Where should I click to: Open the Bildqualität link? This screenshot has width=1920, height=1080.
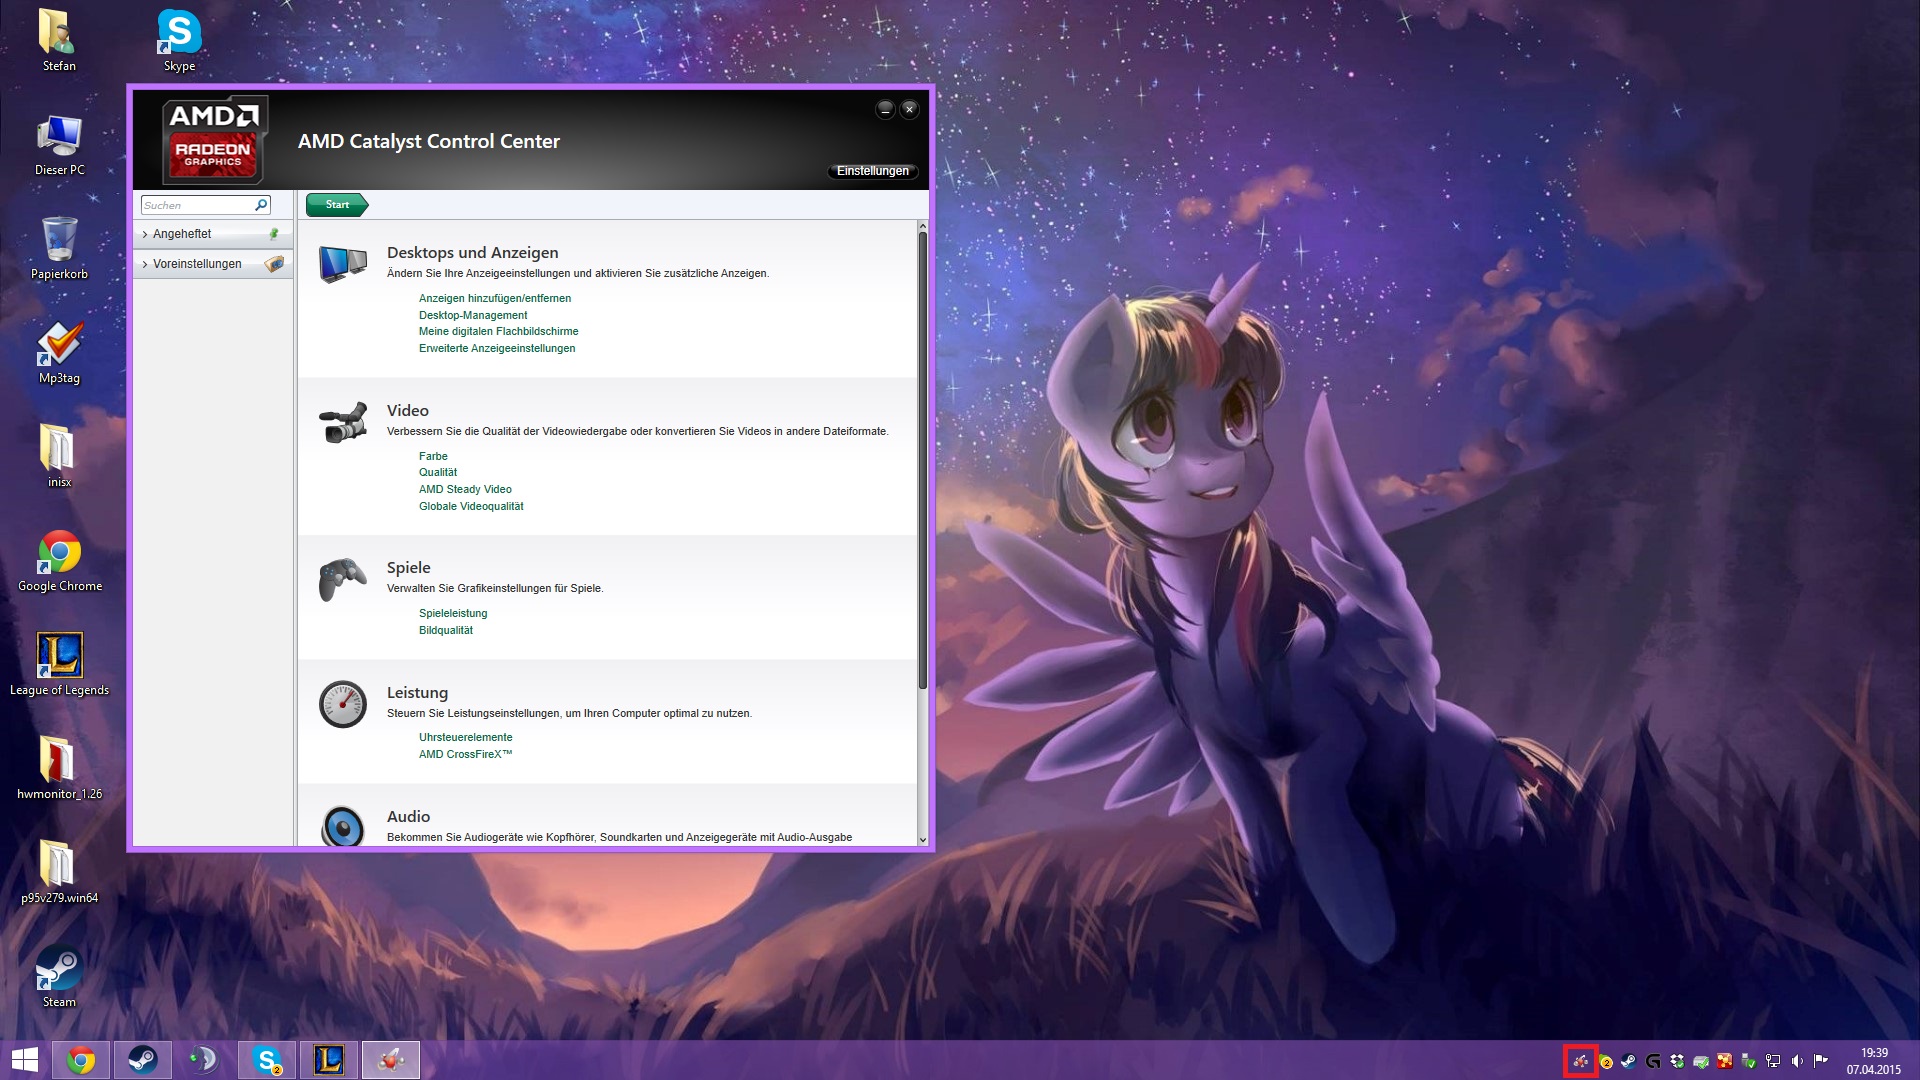coord(446,630)
